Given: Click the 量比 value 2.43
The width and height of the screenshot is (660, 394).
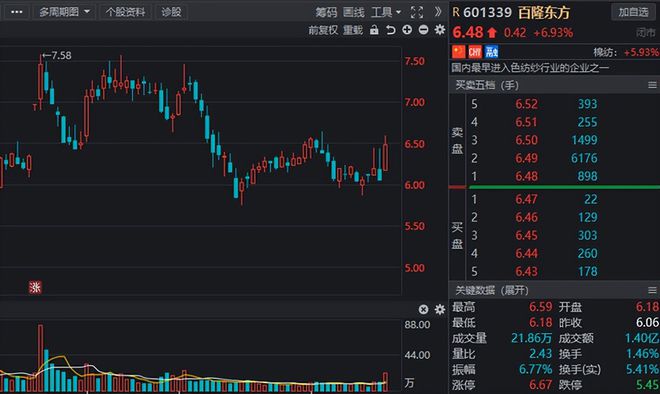Looking at the screenshot, I should pos(540,354).
